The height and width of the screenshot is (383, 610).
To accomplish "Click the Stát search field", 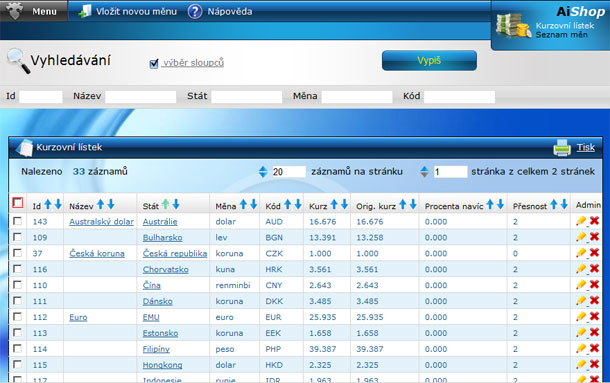I will 247,97.
